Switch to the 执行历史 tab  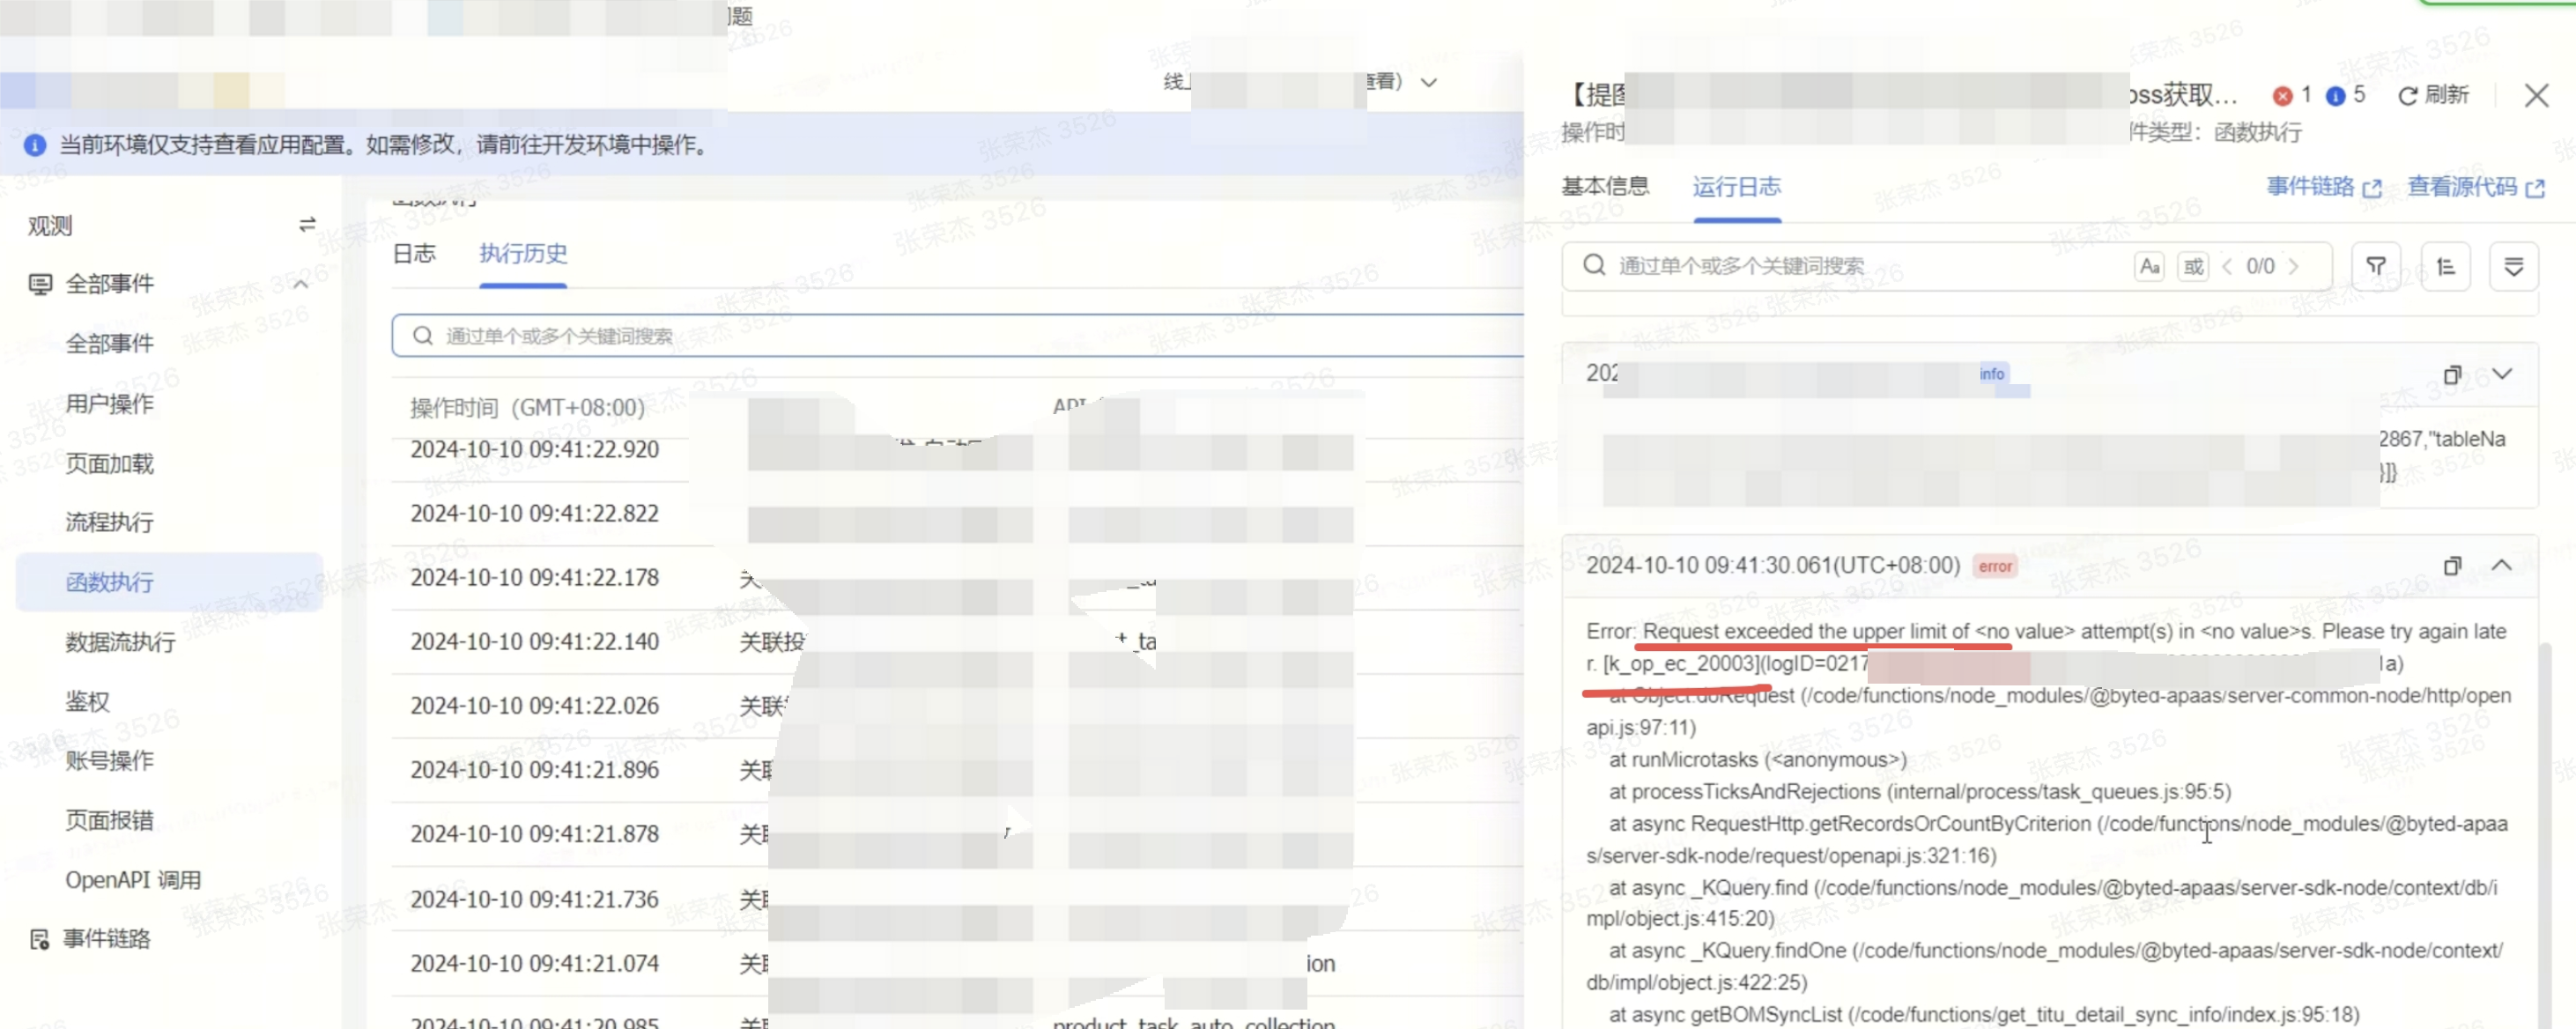(523, 254)
